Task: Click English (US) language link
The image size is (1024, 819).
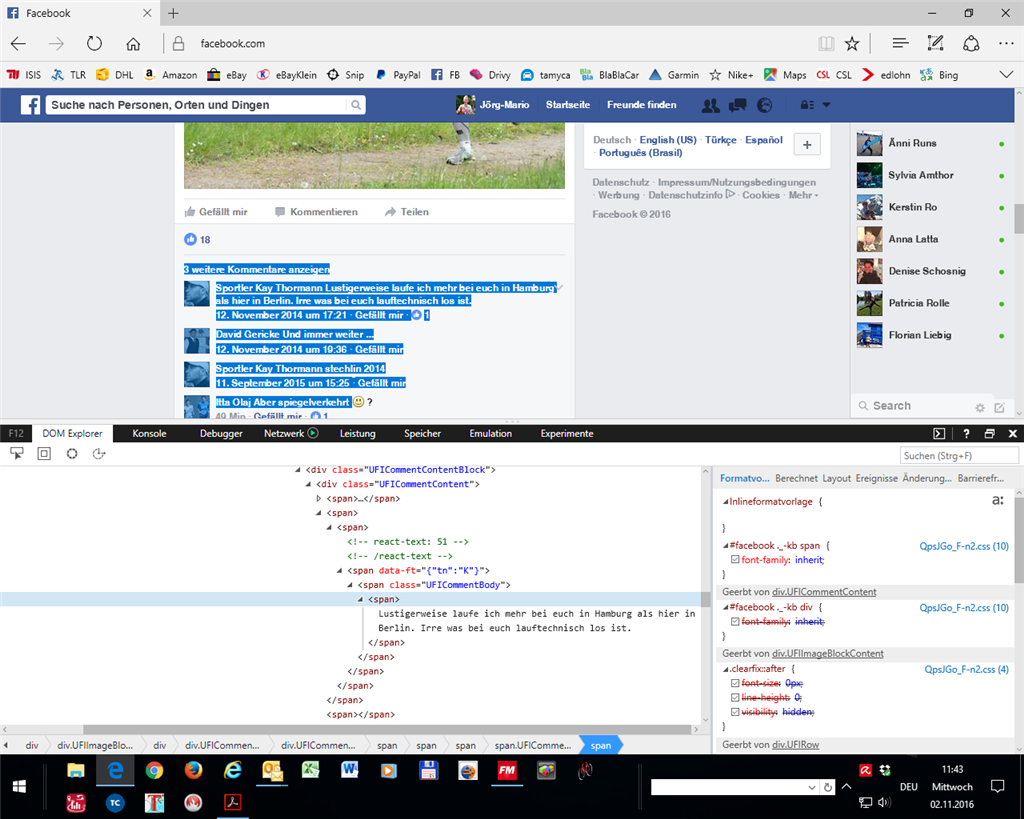Action: (667, 140)
